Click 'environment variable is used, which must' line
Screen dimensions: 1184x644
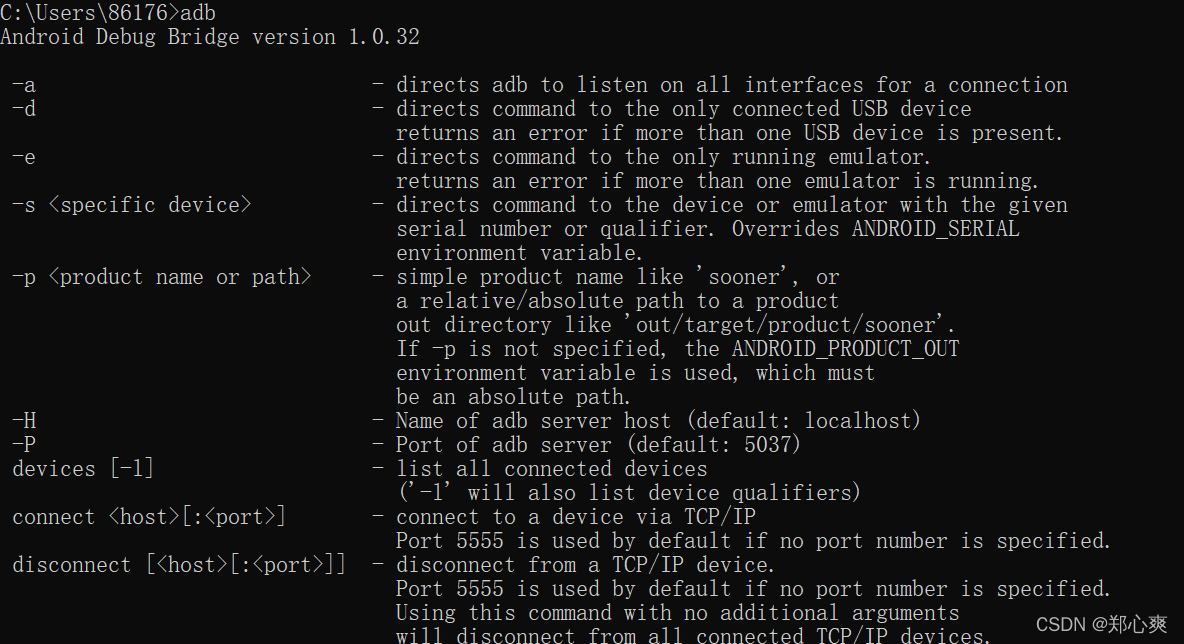[x=635, y=374]
